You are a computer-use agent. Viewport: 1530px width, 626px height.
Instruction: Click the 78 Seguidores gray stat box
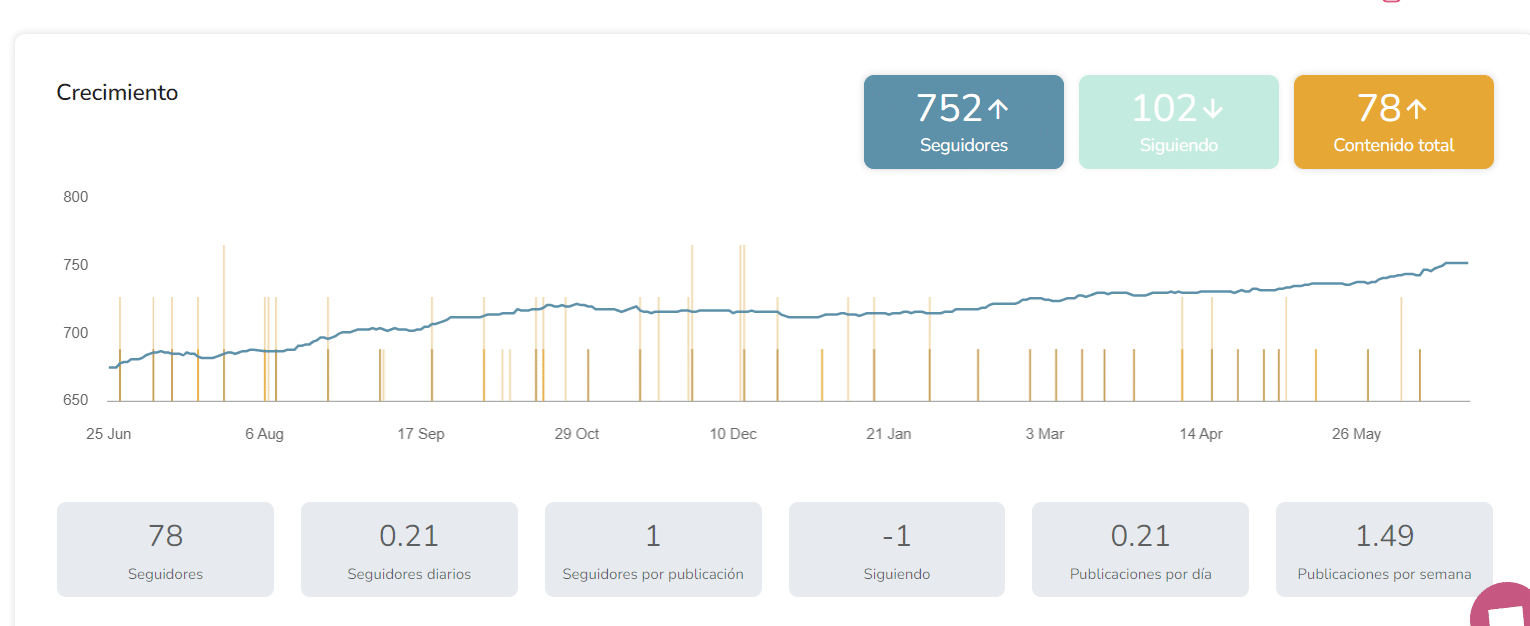pos(165,549)
